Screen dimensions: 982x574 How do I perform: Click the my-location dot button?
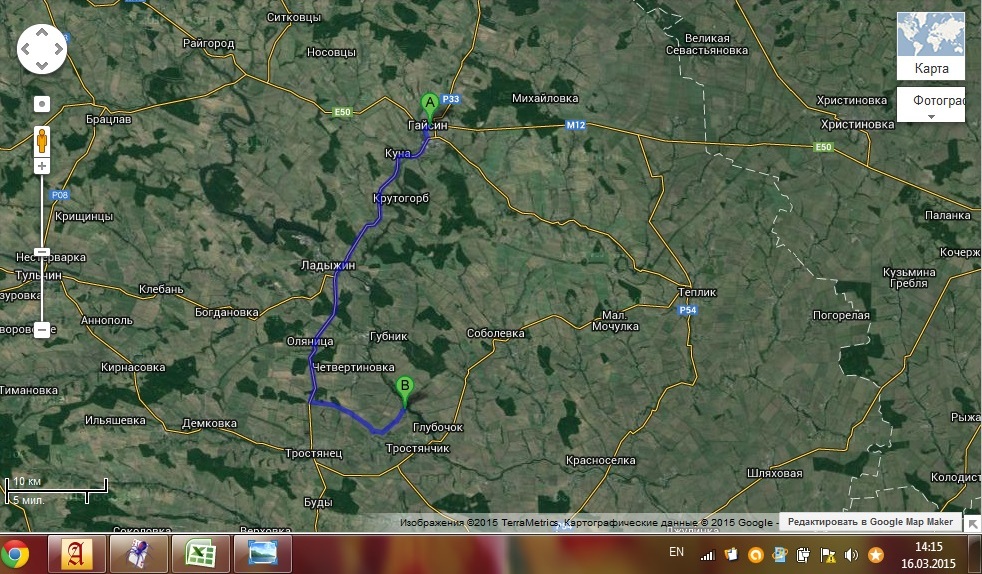[x=42, y=103]
